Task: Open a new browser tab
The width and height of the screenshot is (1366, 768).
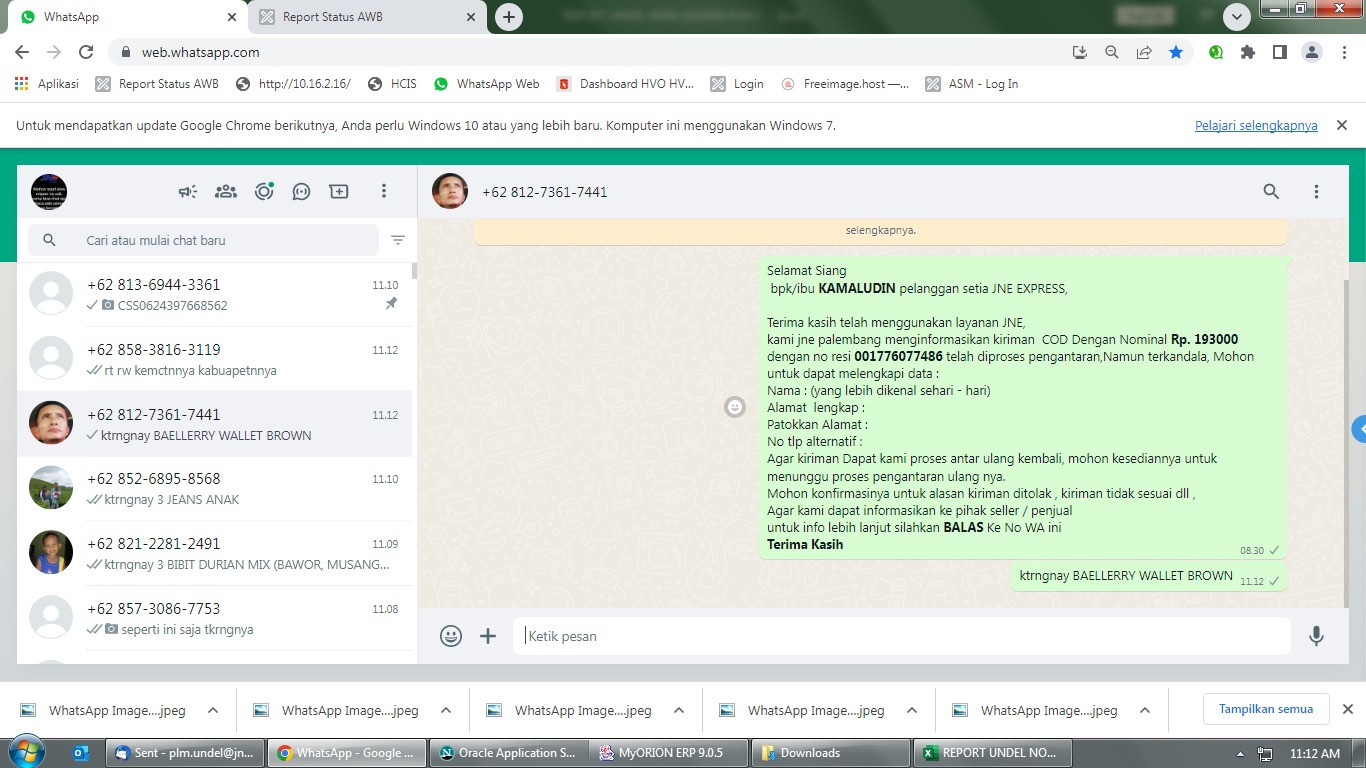Action: (509, 17)
